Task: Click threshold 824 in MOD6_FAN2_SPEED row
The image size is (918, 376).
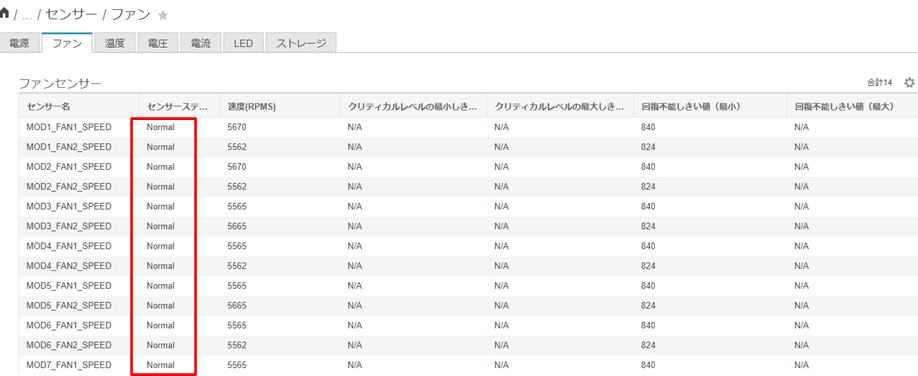Action: [648, 345]
